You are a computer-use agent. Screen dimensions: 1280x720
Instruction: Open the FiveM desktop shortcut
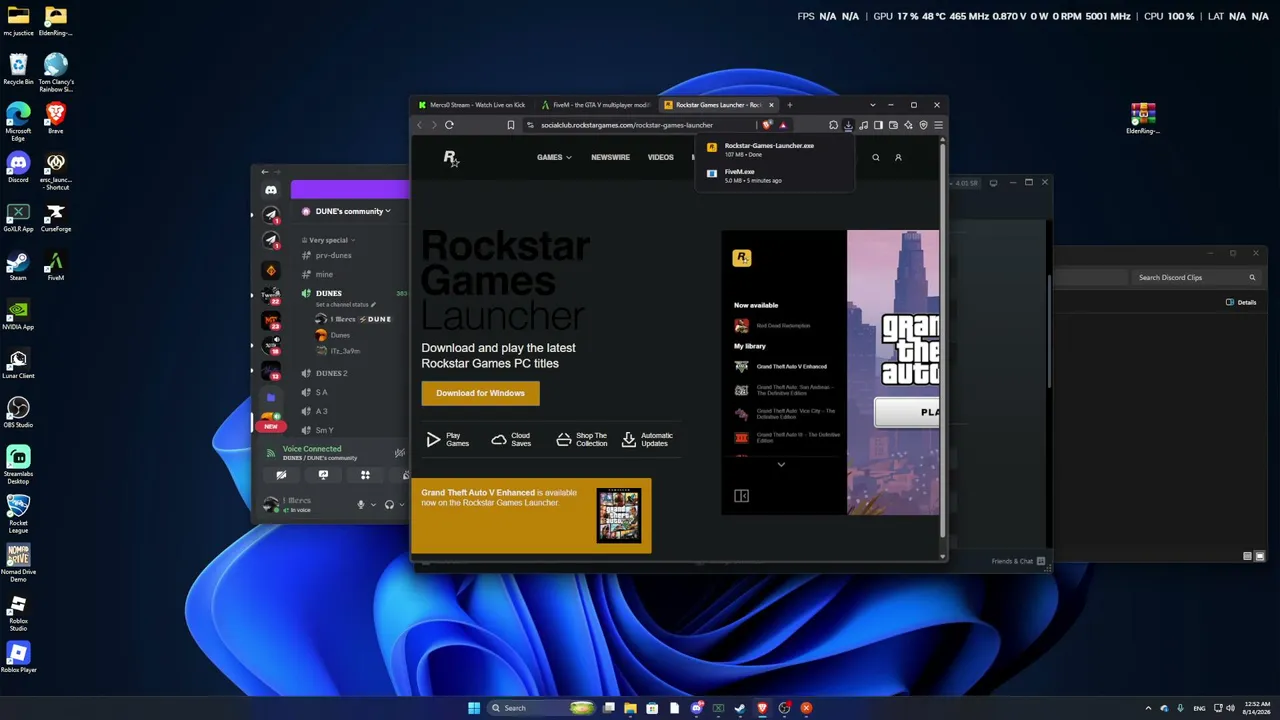(x=56, y=266)
